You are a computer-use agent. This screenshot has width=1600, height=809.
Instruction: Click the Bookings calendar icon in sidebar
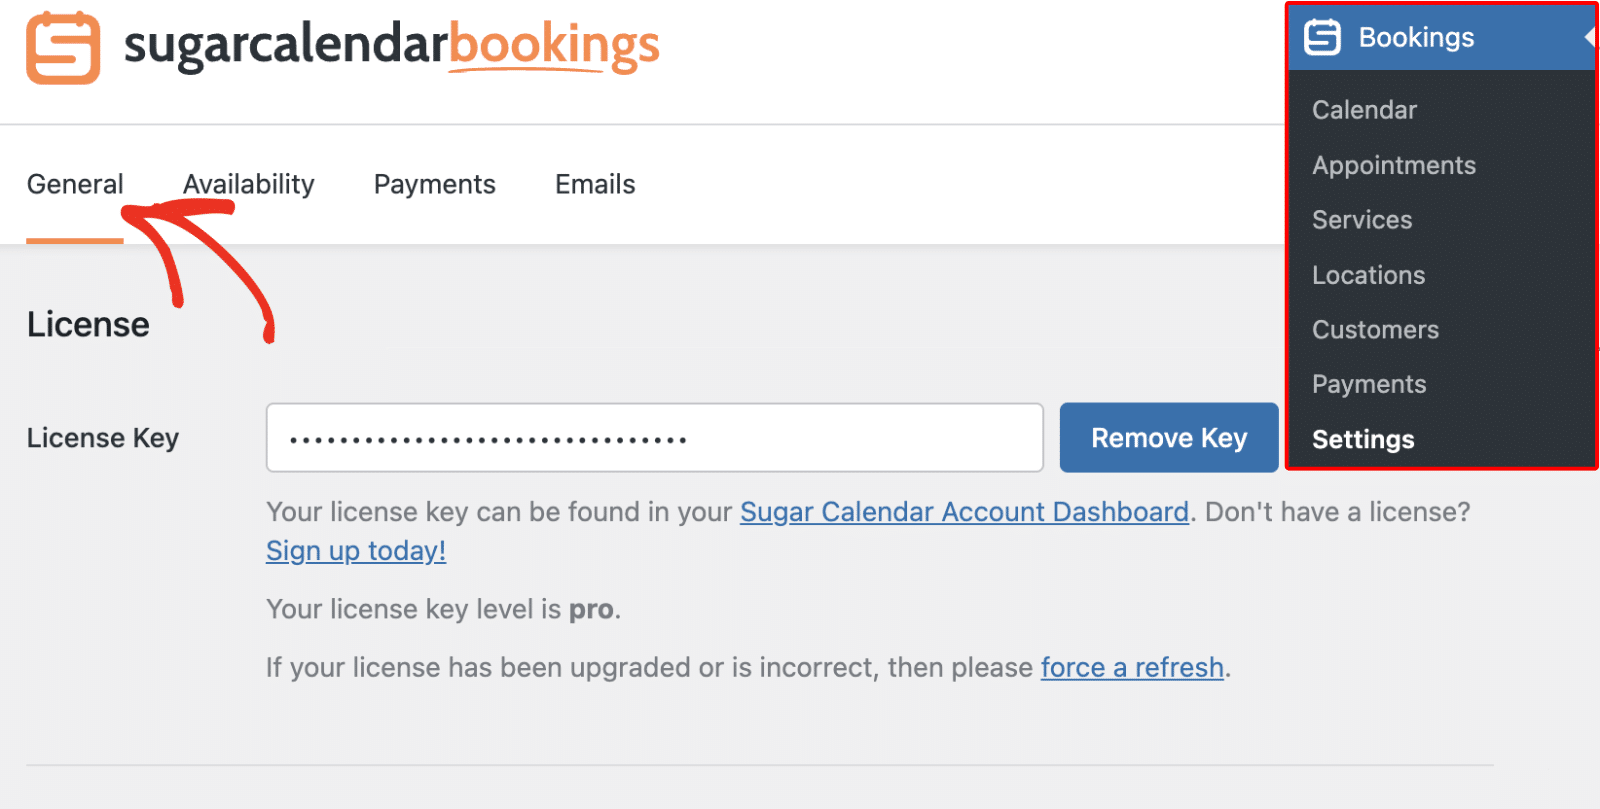1321,37
